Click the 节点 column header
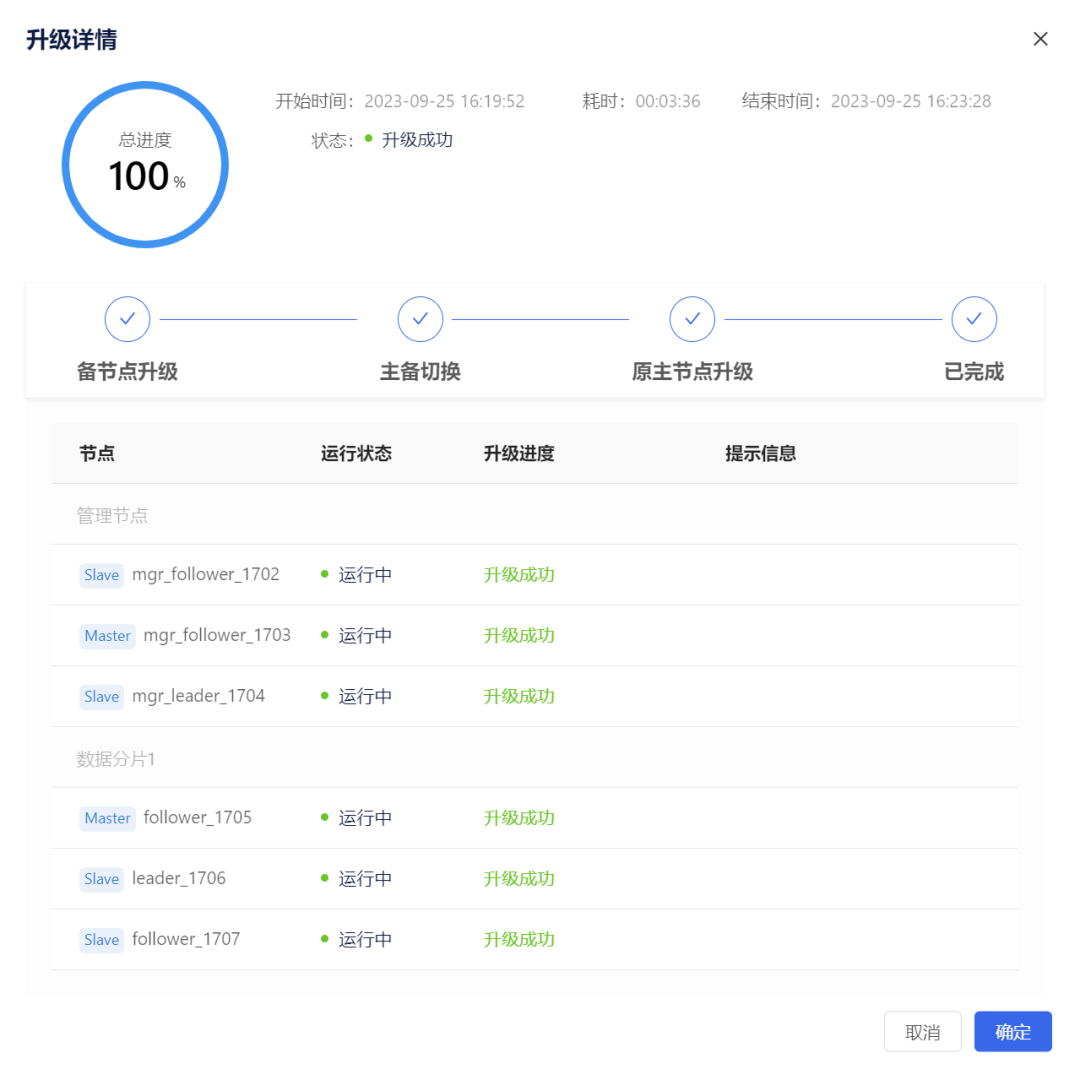The height and width of the screenshot is (1075, 1080). click(97, 453)
